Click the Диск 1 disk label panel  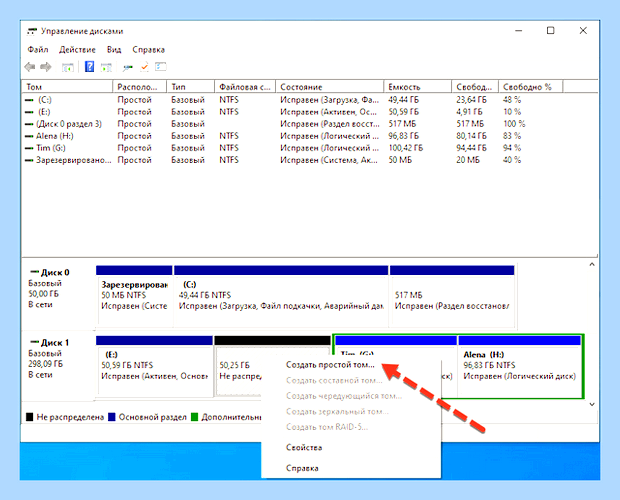point(59,366)
